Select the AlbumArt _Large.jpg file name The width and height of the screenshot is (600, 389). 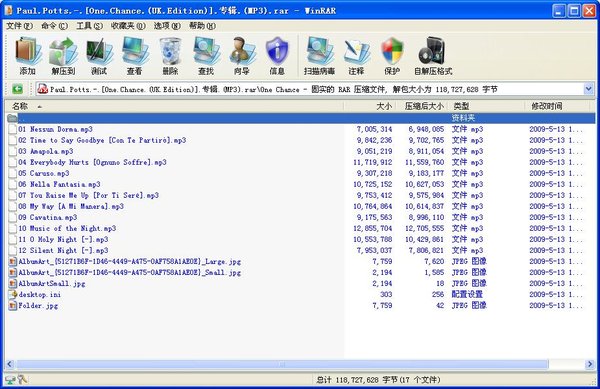[x=130, y=262]
